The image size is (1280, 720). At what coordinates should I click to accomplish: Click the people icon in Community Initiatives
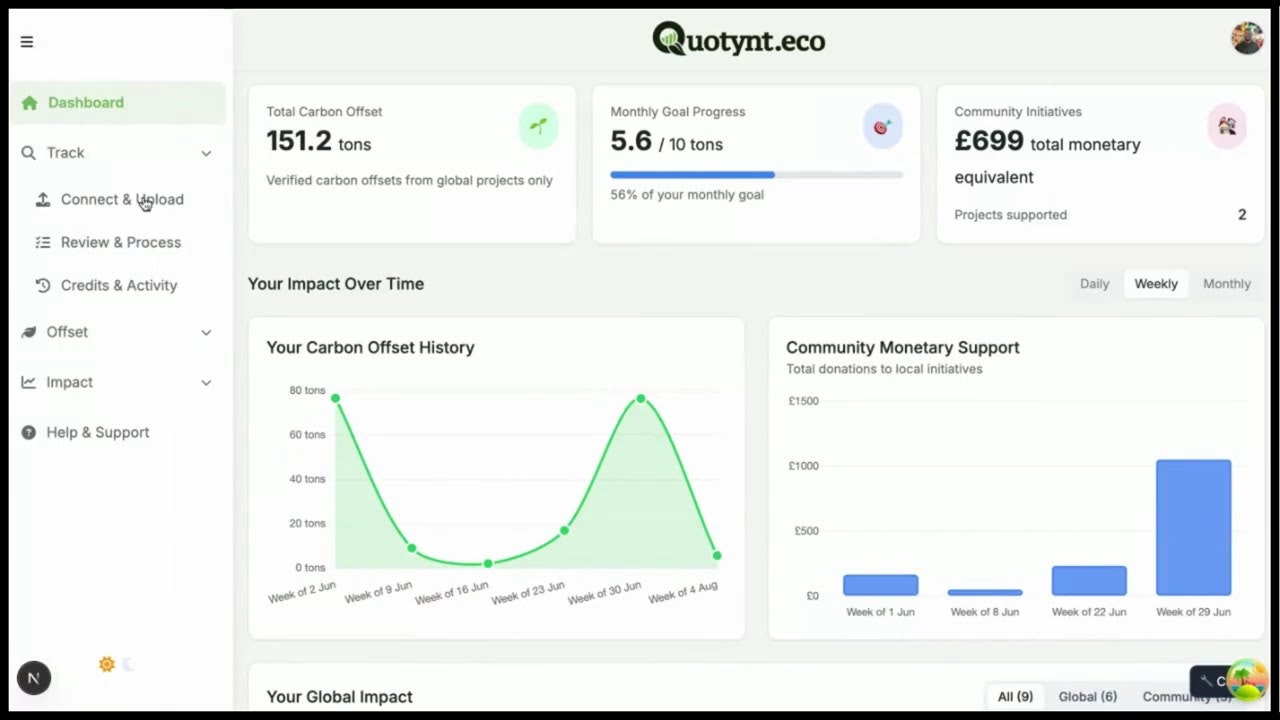tap(1227, 126)
